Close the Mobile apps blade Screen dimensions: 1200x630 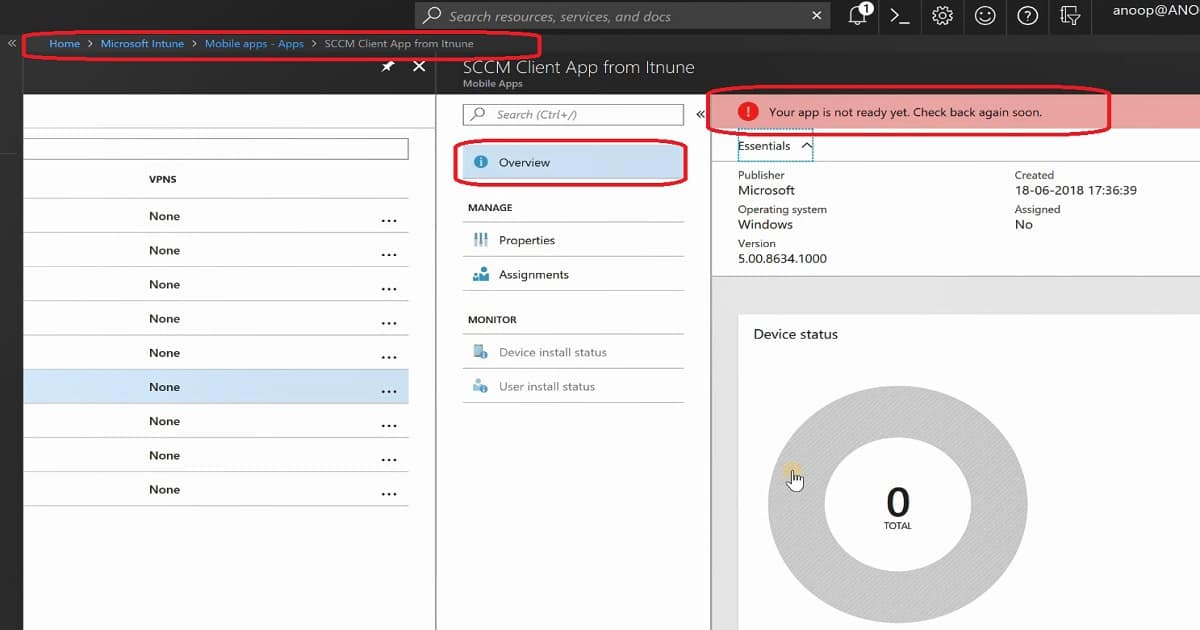point(419,66)
